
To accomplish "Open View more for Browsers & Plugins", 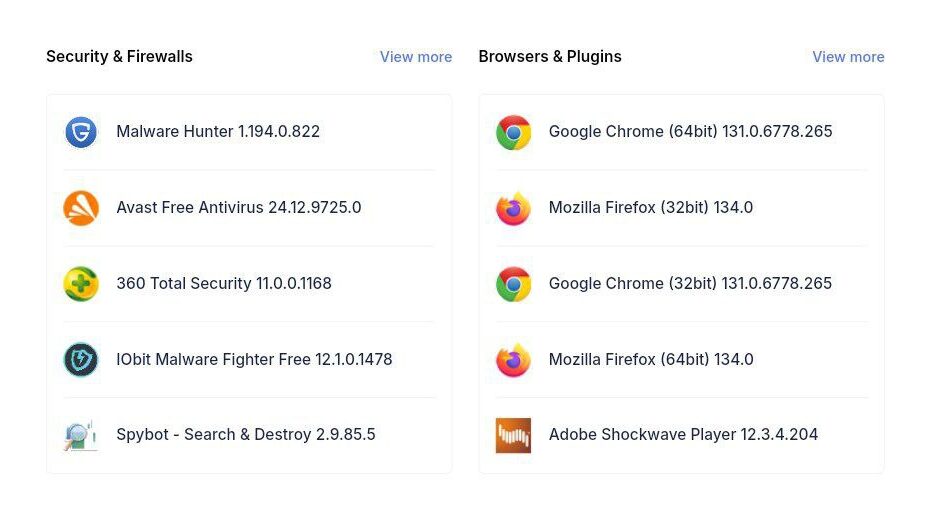I will [848, 57].
